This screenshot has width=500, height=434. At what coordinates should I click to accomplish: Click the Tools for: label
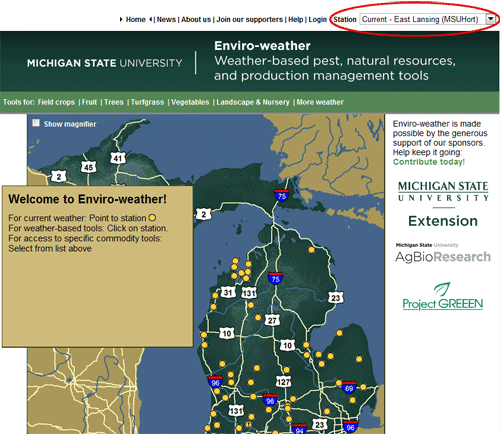click(x=19, y=102)
